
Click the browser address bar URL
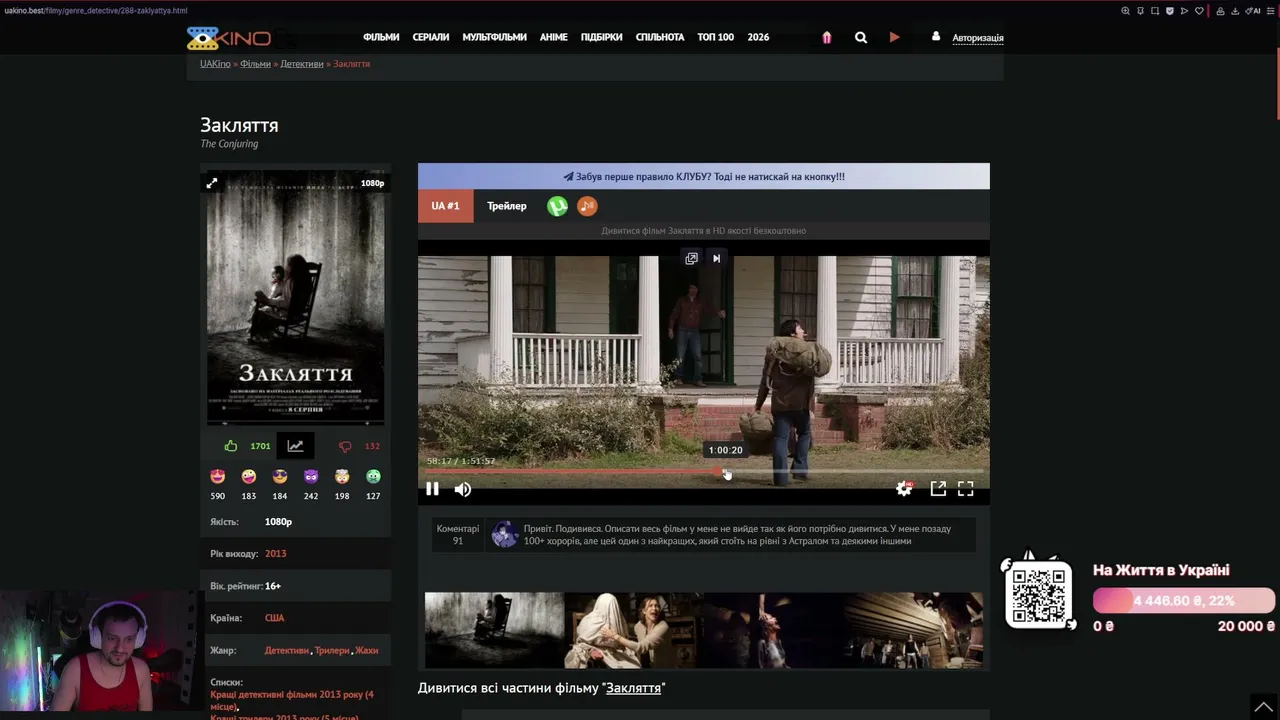click(94, 11)
